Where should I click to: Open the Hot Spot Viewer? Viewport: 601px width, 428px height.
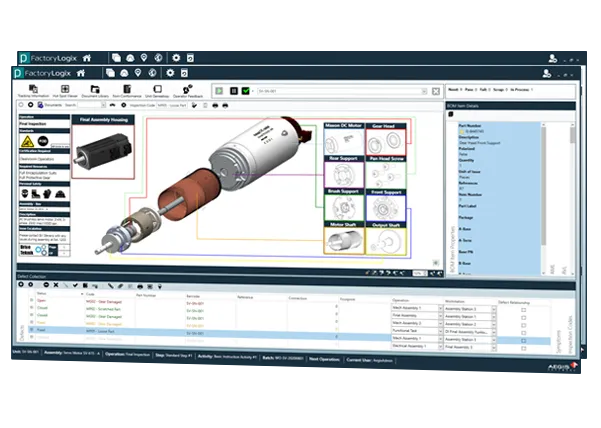[x=65, y=91]
